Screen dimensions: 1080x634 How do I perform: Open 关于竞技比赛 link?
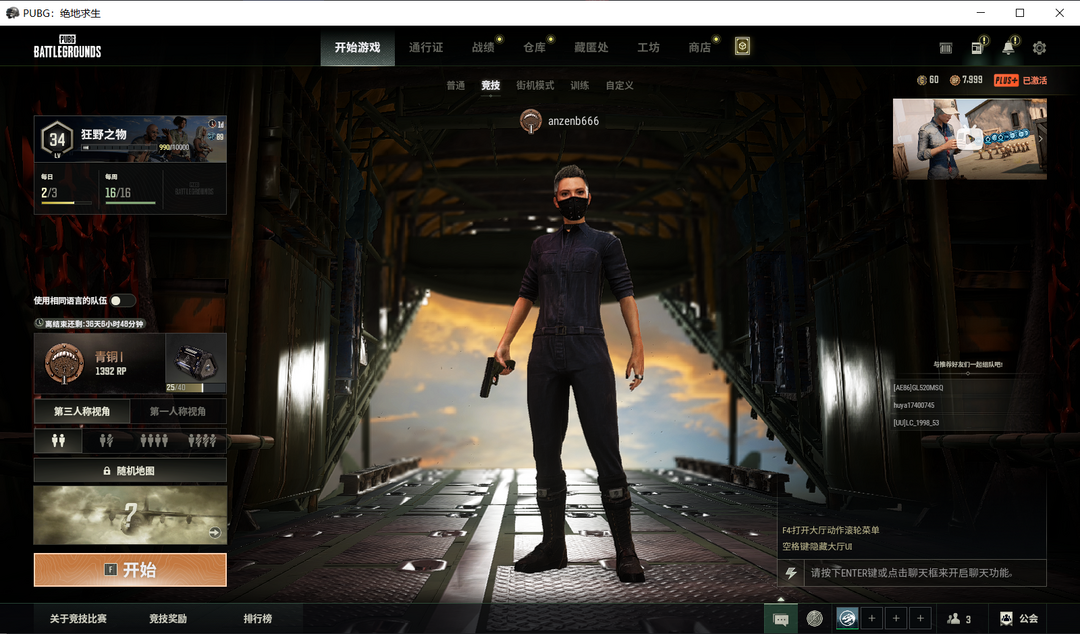[x=78, y=619]
